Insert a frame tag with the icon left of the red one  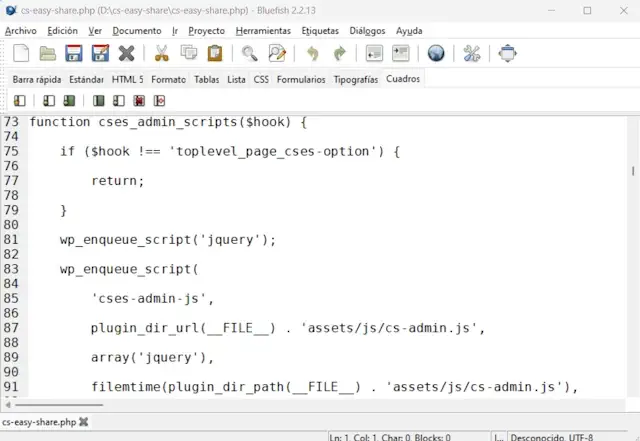point(119,100)
